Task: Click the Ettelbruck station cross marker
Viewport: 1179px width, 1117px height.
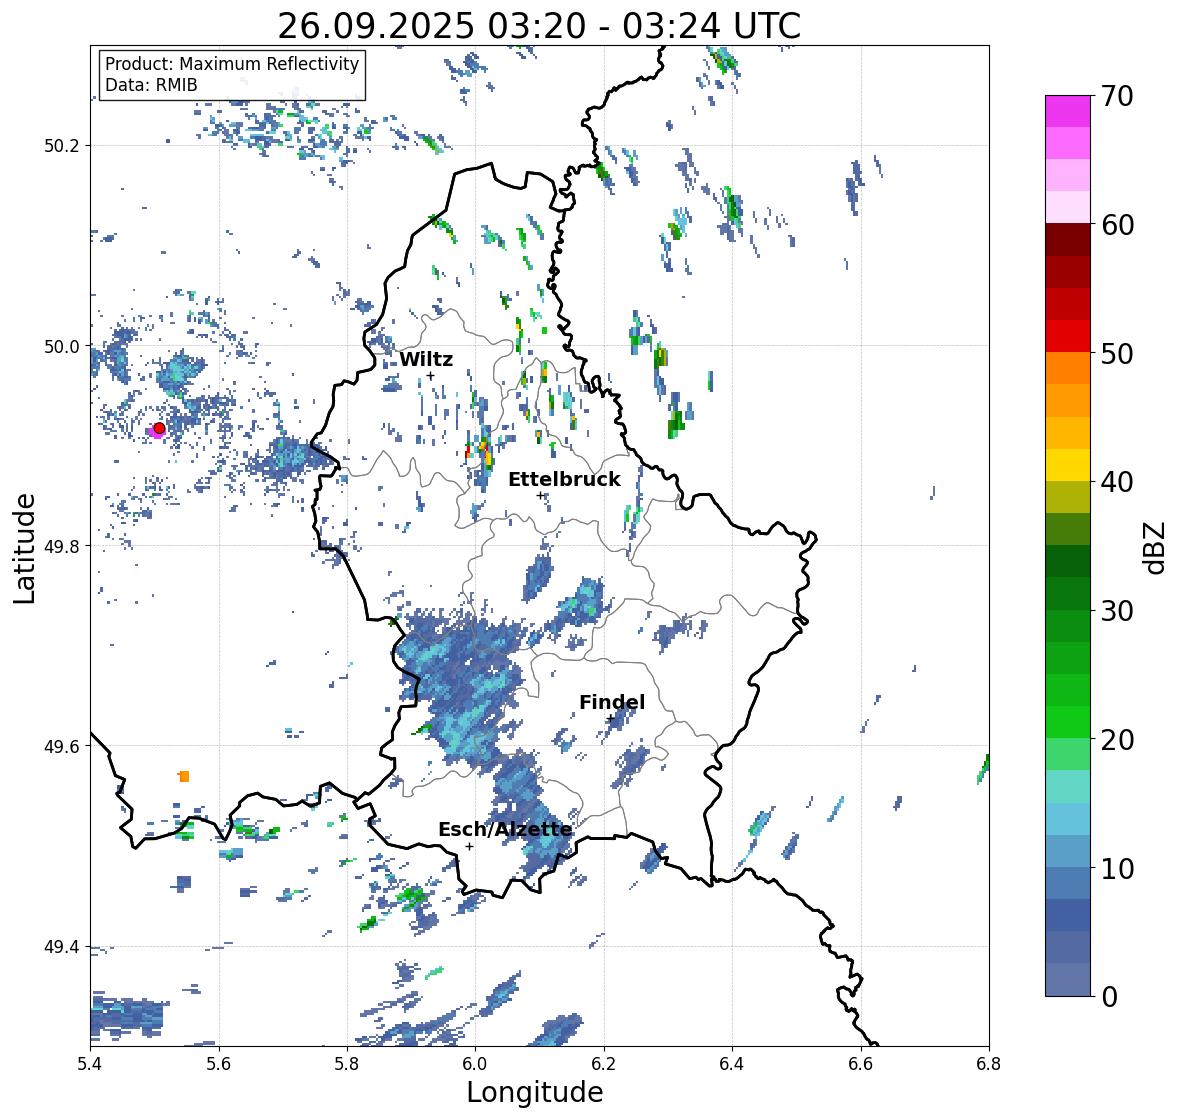Action: coord(540,495)
